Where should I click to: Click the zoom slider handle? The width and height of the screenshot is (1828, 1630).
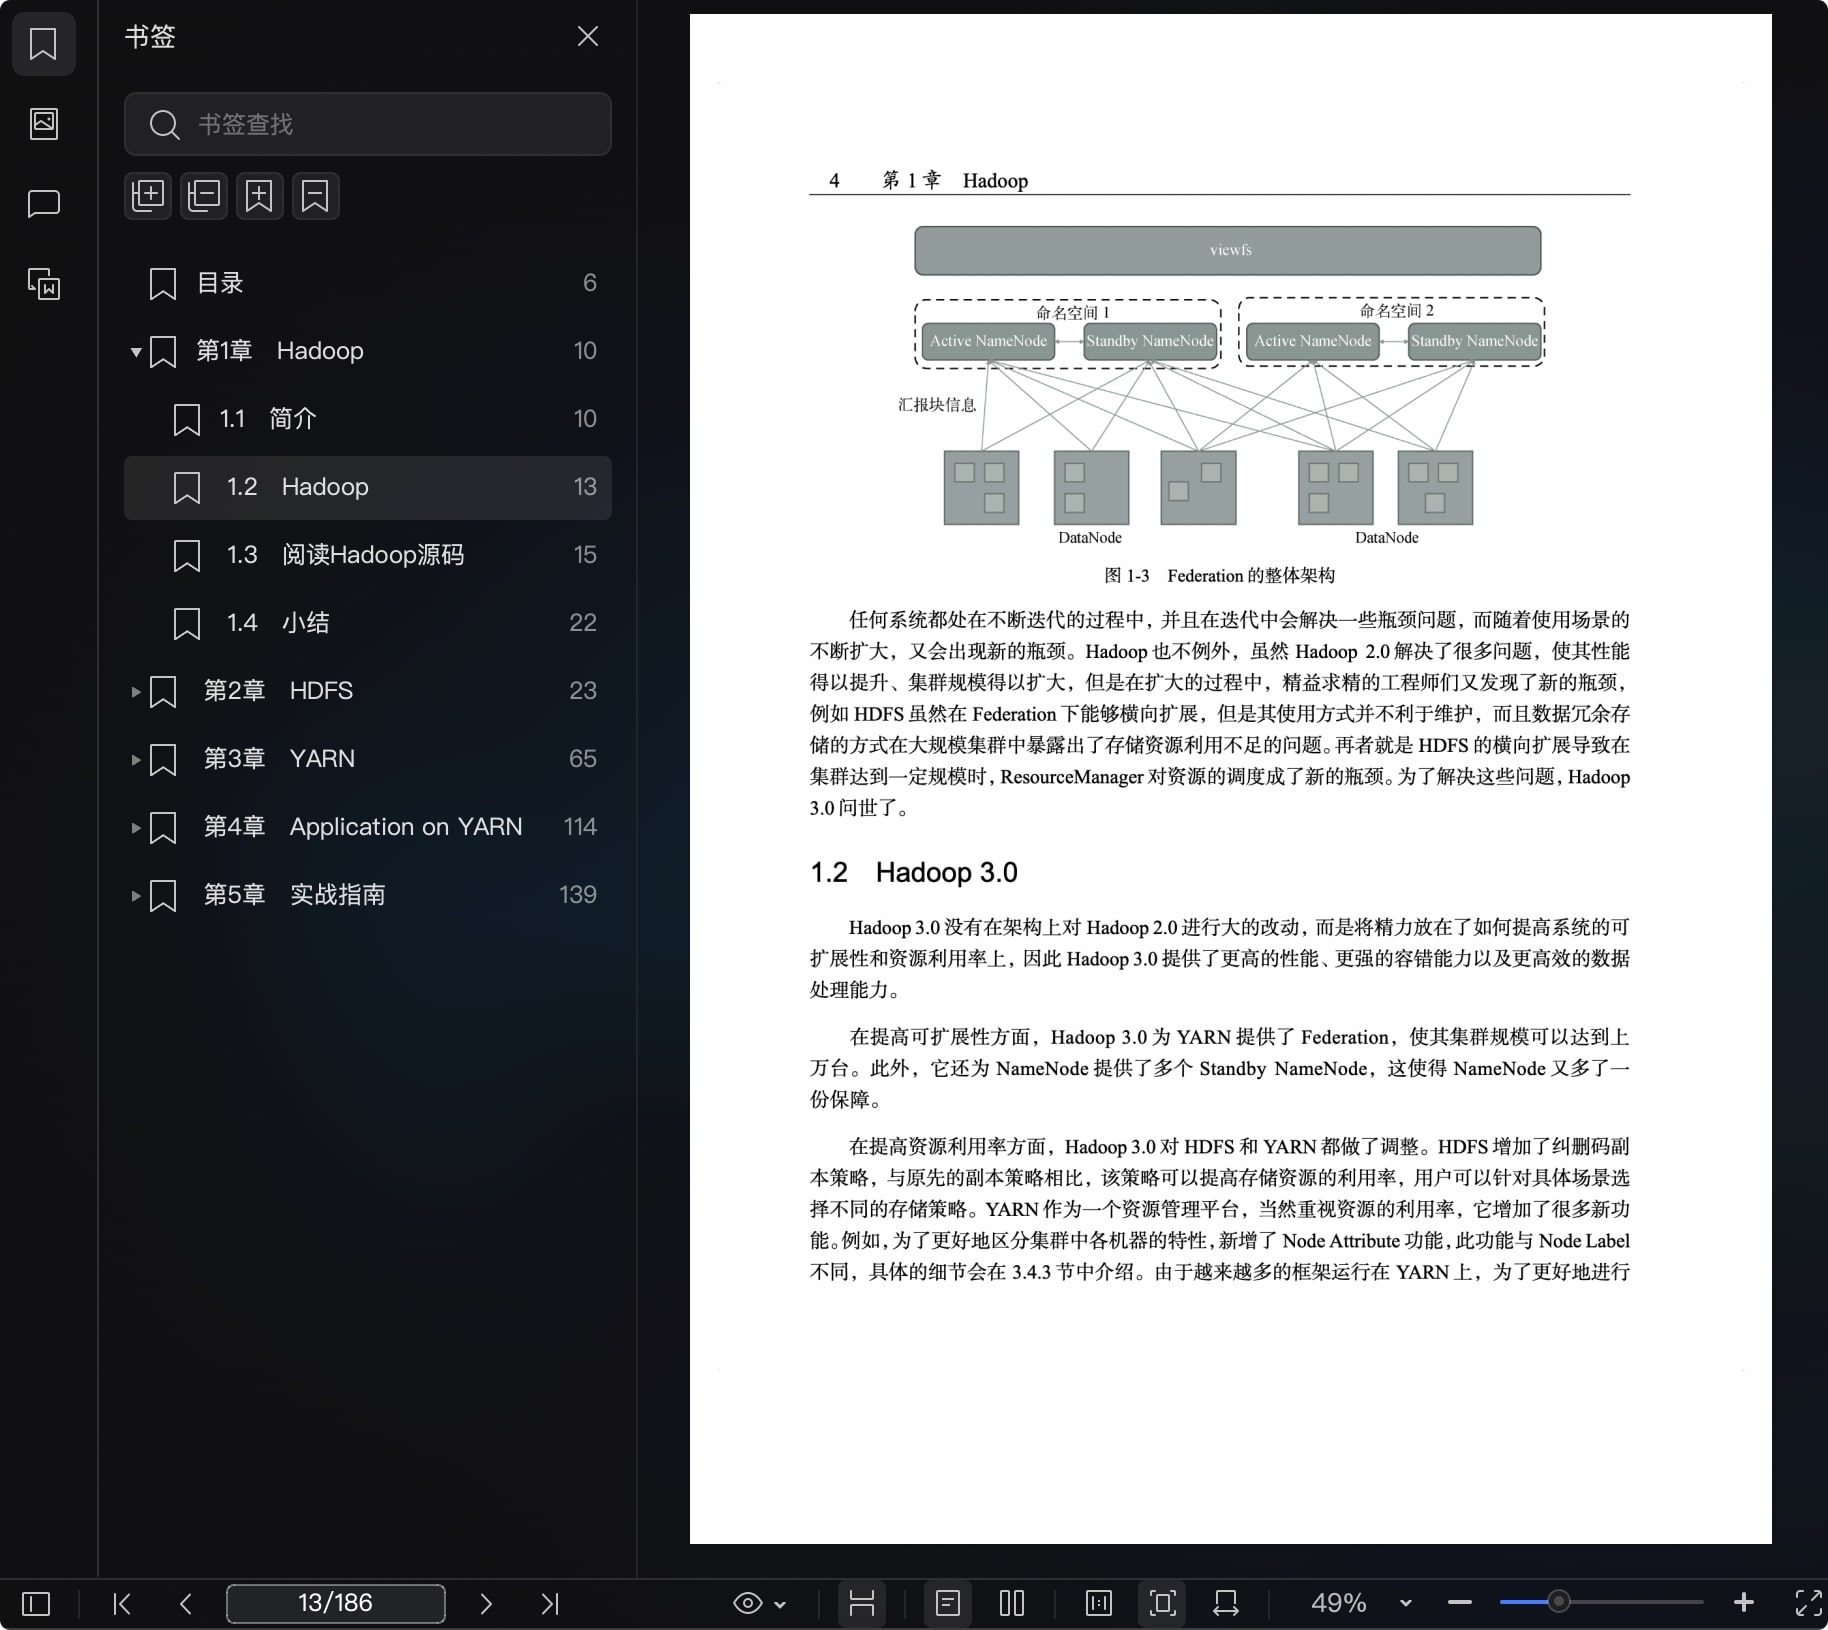(x=1558, y=1602)
